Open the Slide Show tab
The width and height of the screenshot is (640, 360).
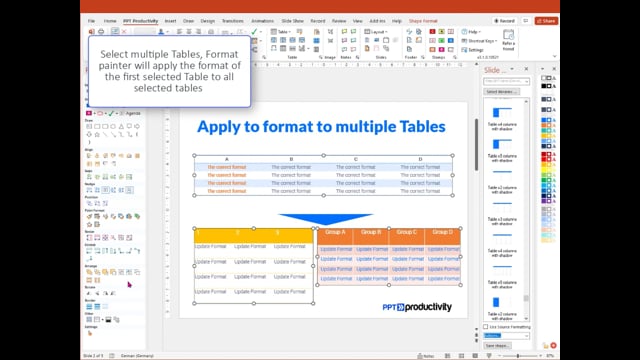click(293, 21)
